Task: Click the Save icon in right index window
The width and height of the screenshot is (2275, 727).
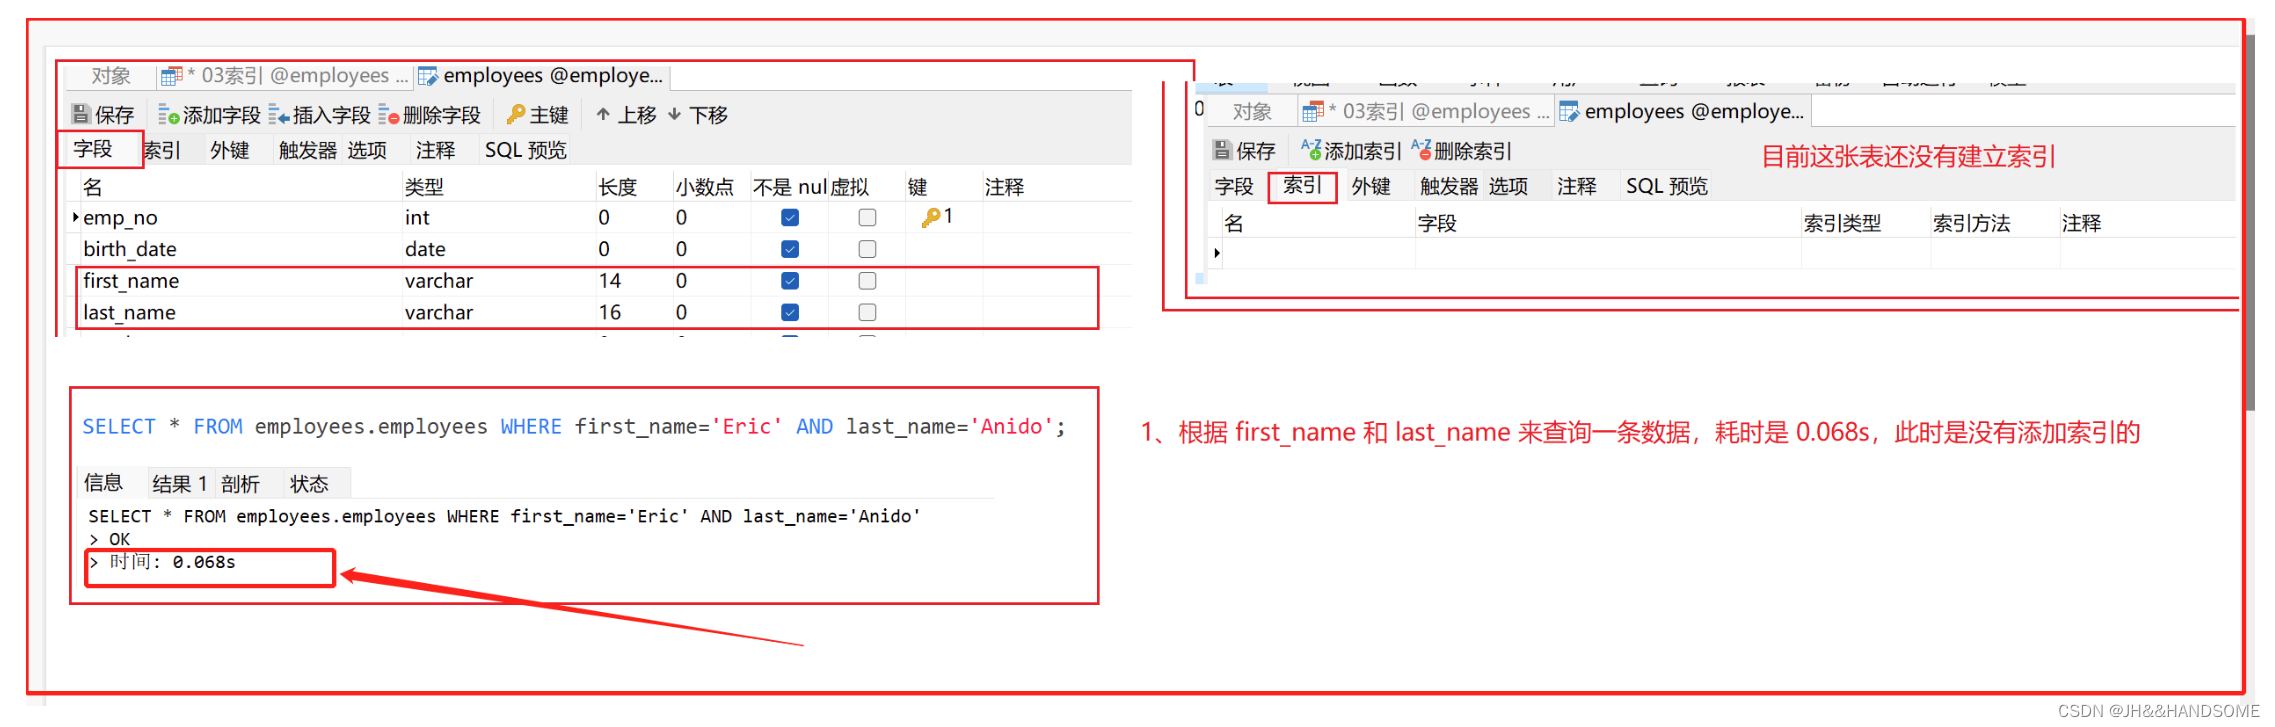Action: point(1222,150)
